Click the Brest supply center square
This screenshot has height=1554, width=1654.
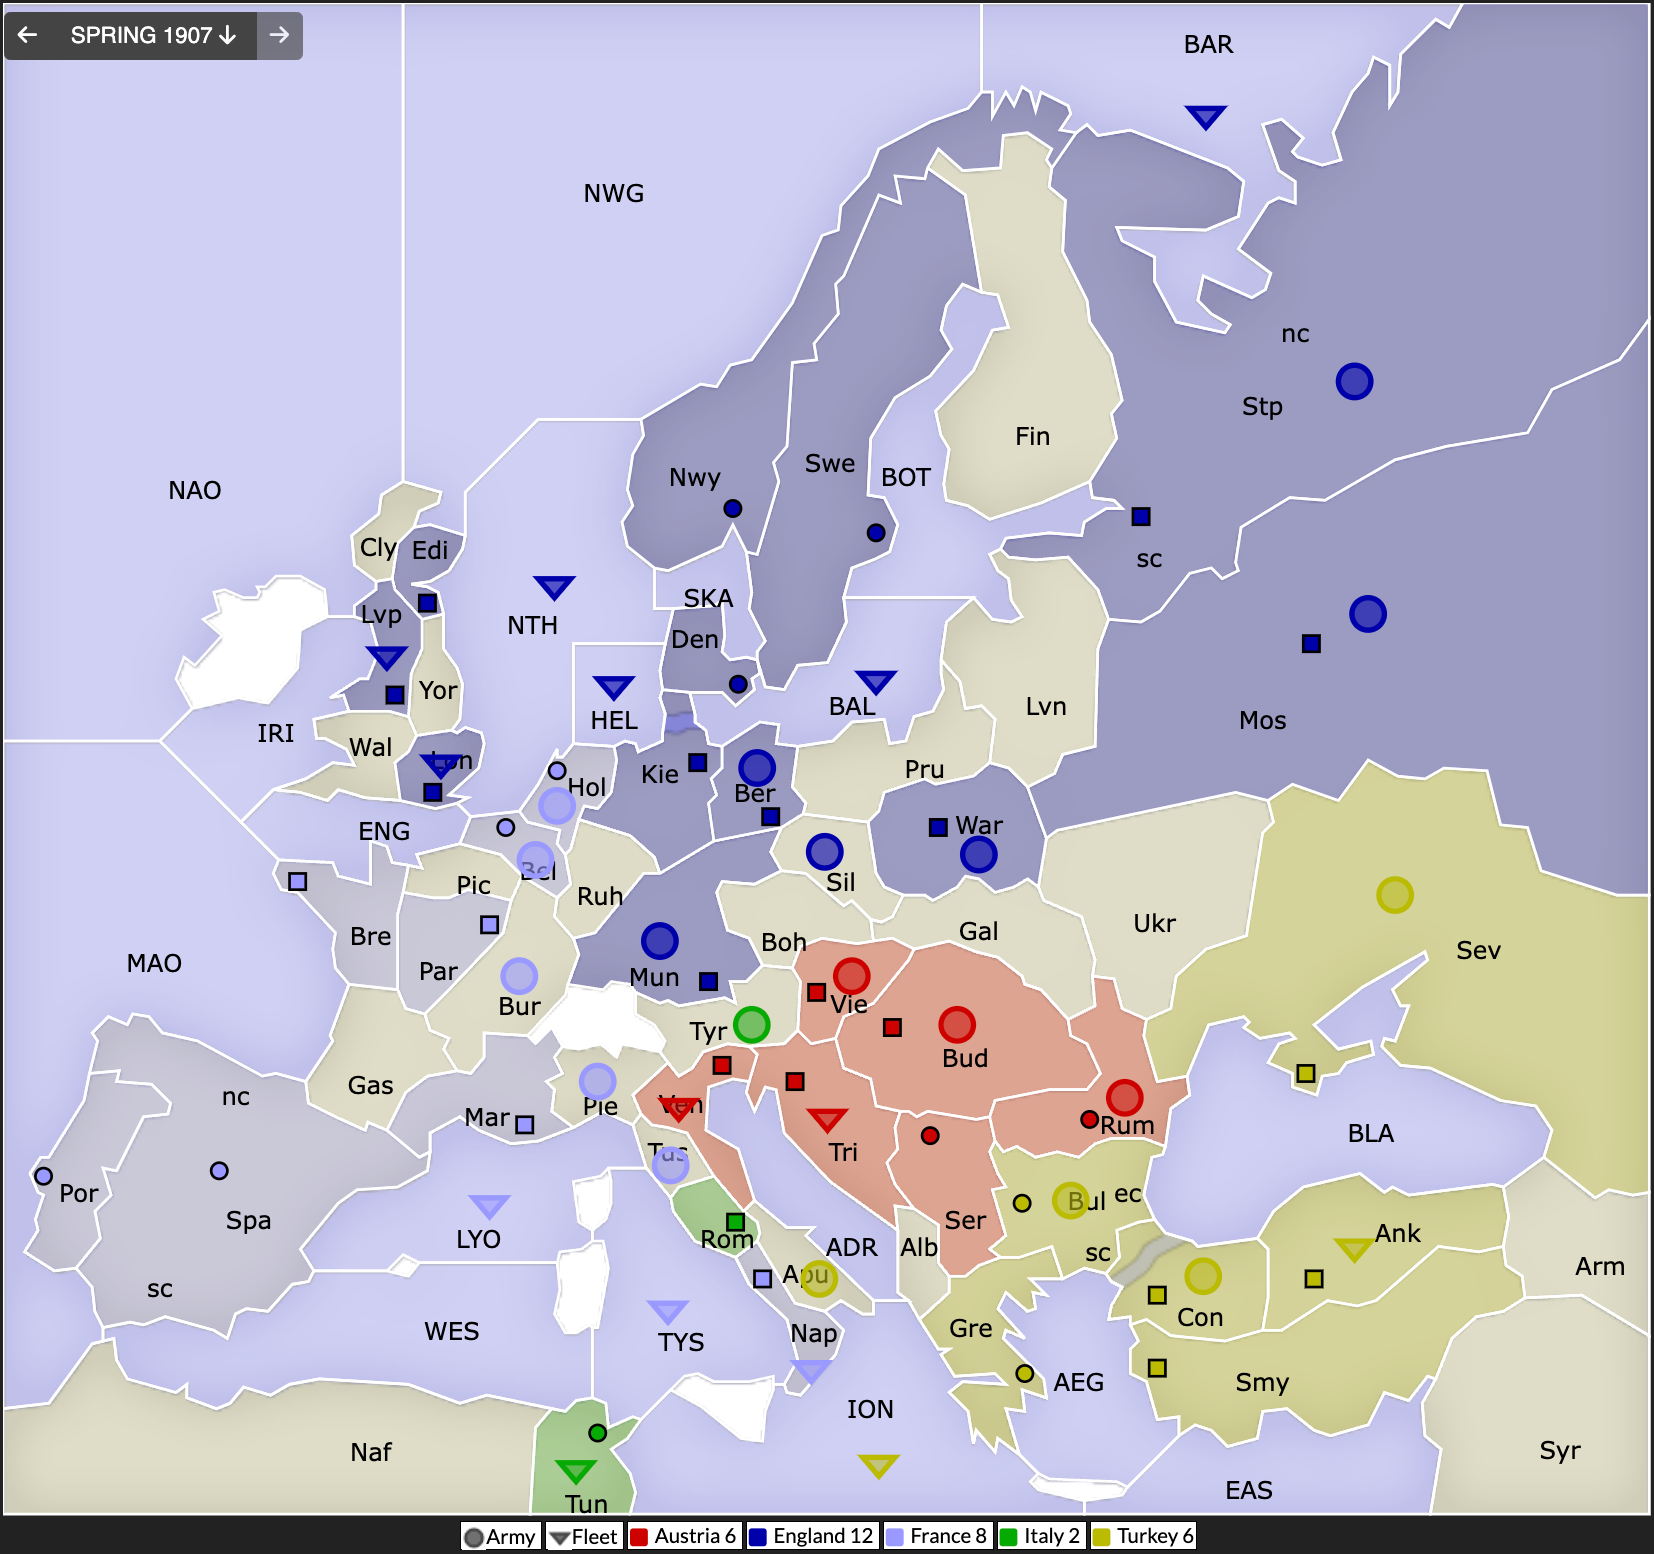297,881
